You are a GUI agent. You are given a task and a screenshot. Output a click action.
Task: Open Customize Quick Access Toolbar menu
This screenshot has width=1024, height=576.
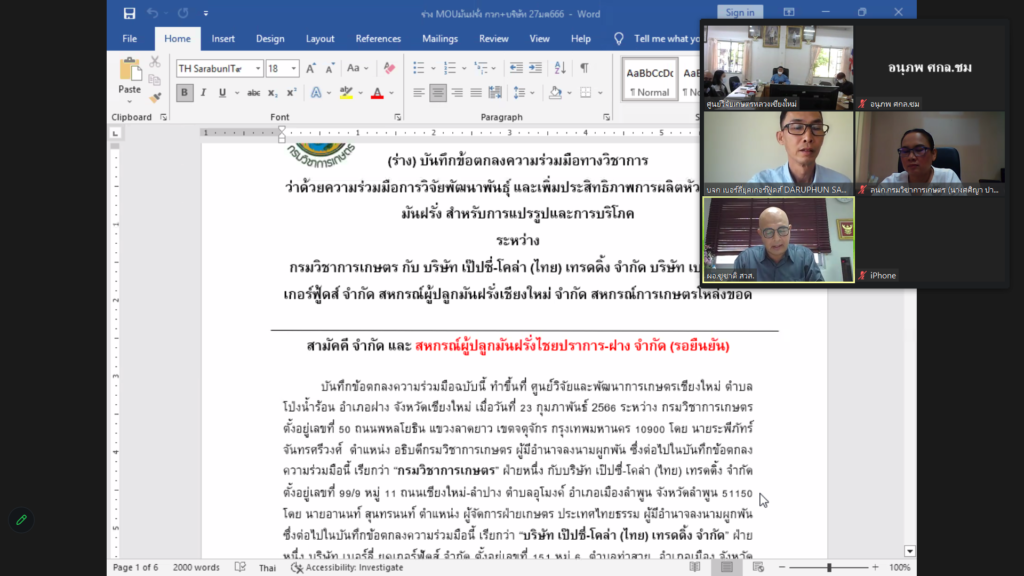click(x=206, y=13)
